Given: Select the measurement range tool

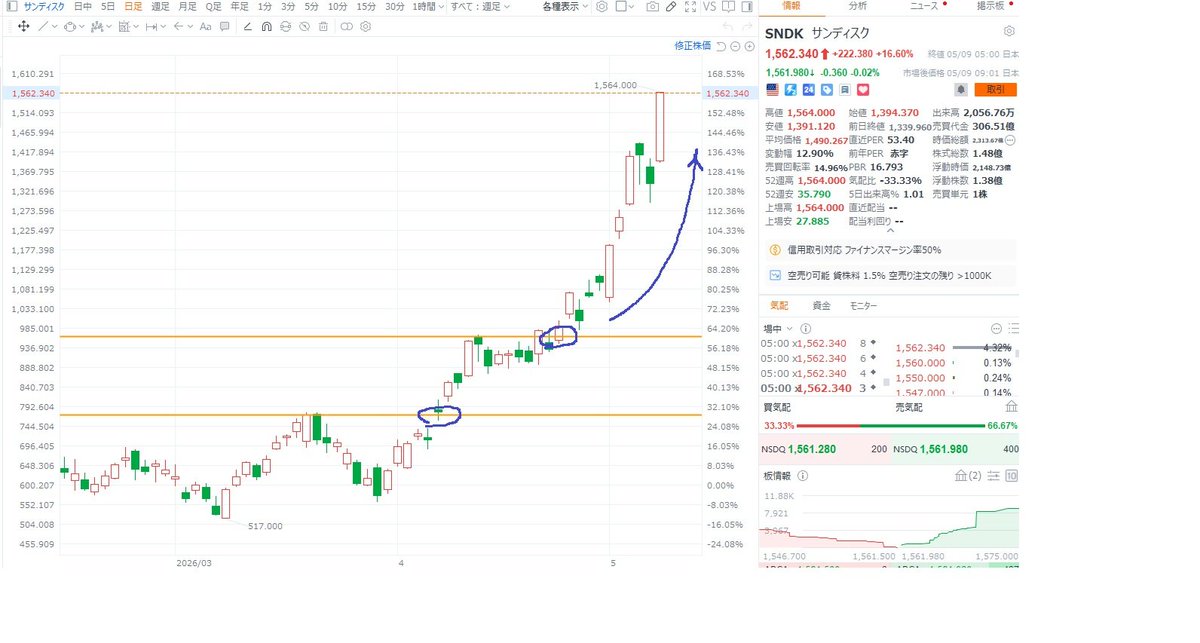Looking at the screenshot, I should [152, 26].
